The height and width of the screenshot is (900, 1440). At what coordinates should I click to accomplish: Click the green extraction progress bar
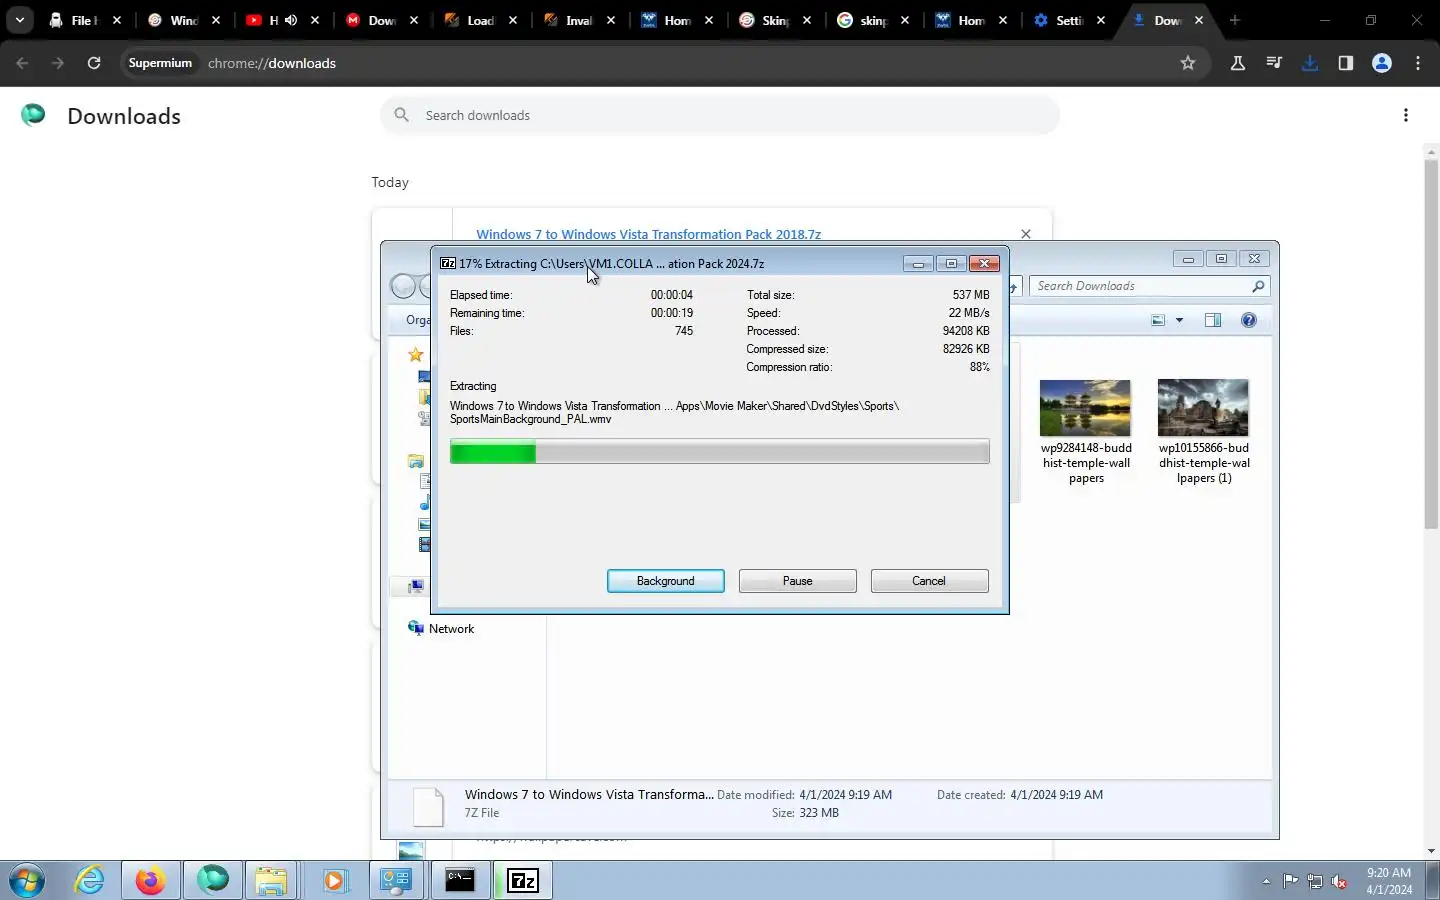pos(719,452)
